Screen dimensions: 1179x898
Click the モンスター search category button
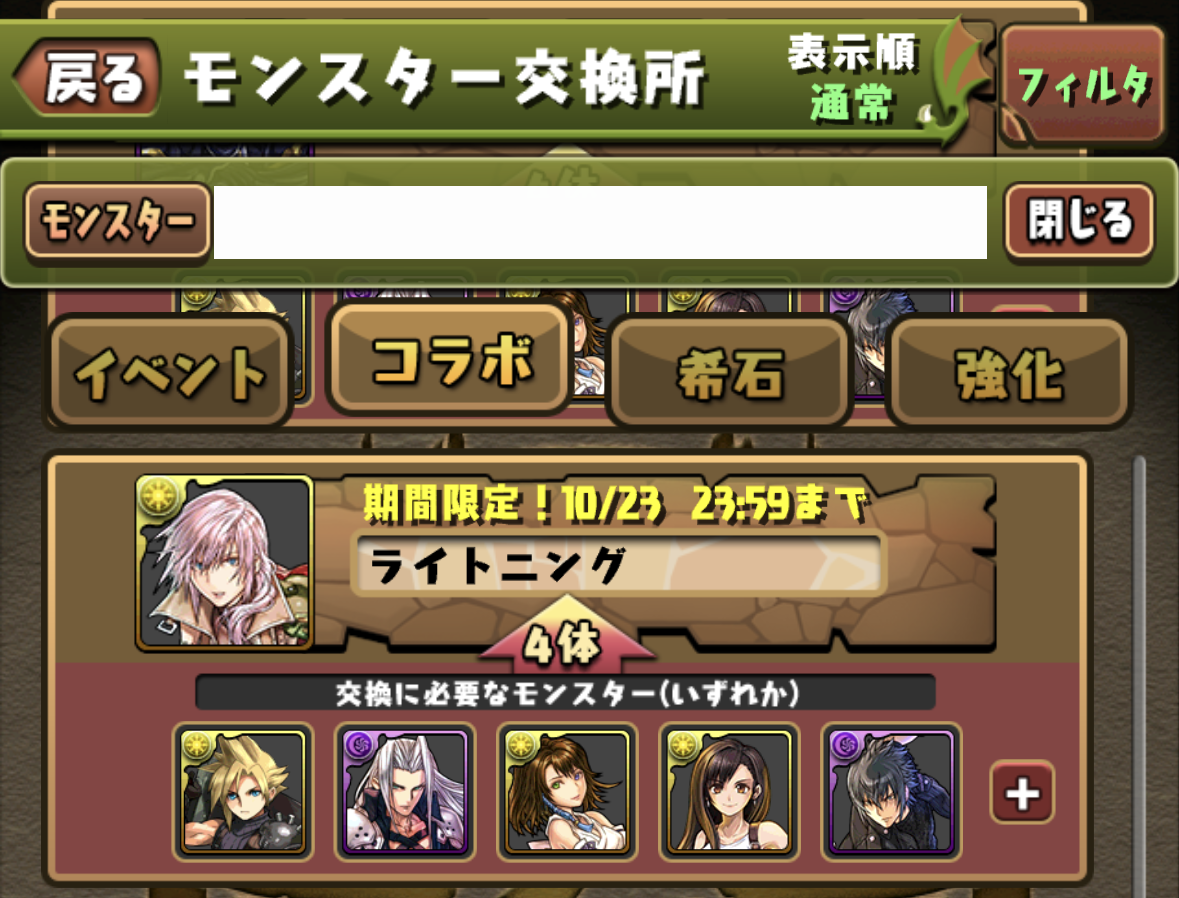tap(117, 222)
